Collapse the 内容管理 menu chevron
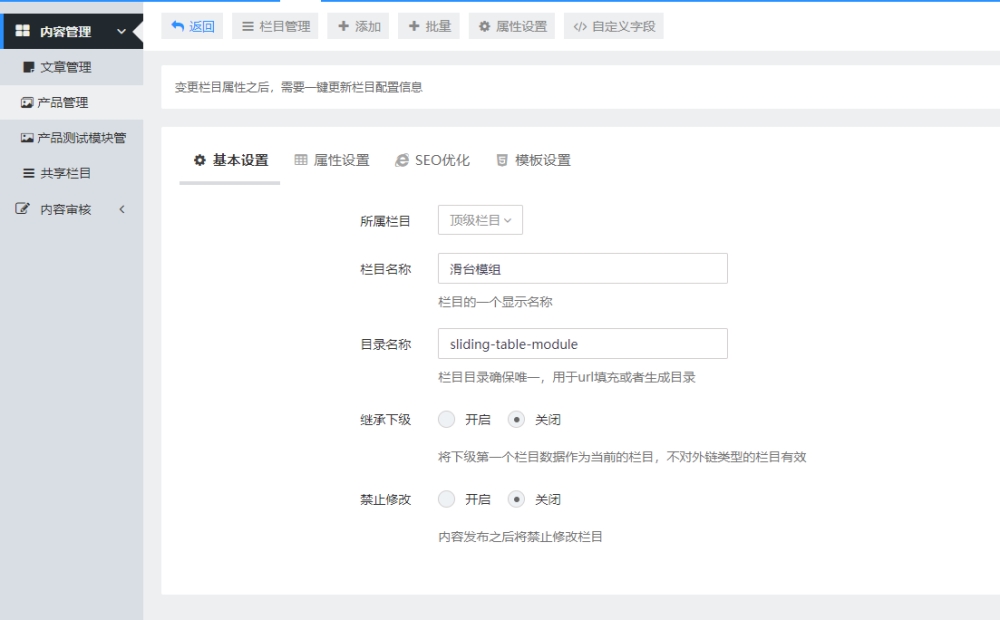1000x620 pixels. [x=122, y=31]
